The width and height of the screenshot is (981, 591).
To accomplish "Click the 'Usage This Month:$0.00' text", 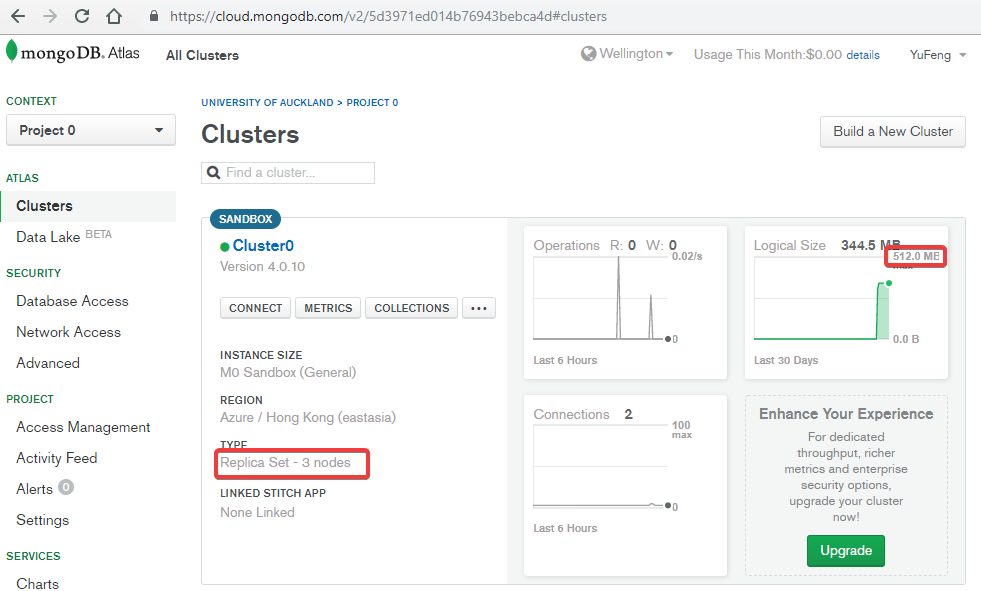I will (x=768, y=54).
